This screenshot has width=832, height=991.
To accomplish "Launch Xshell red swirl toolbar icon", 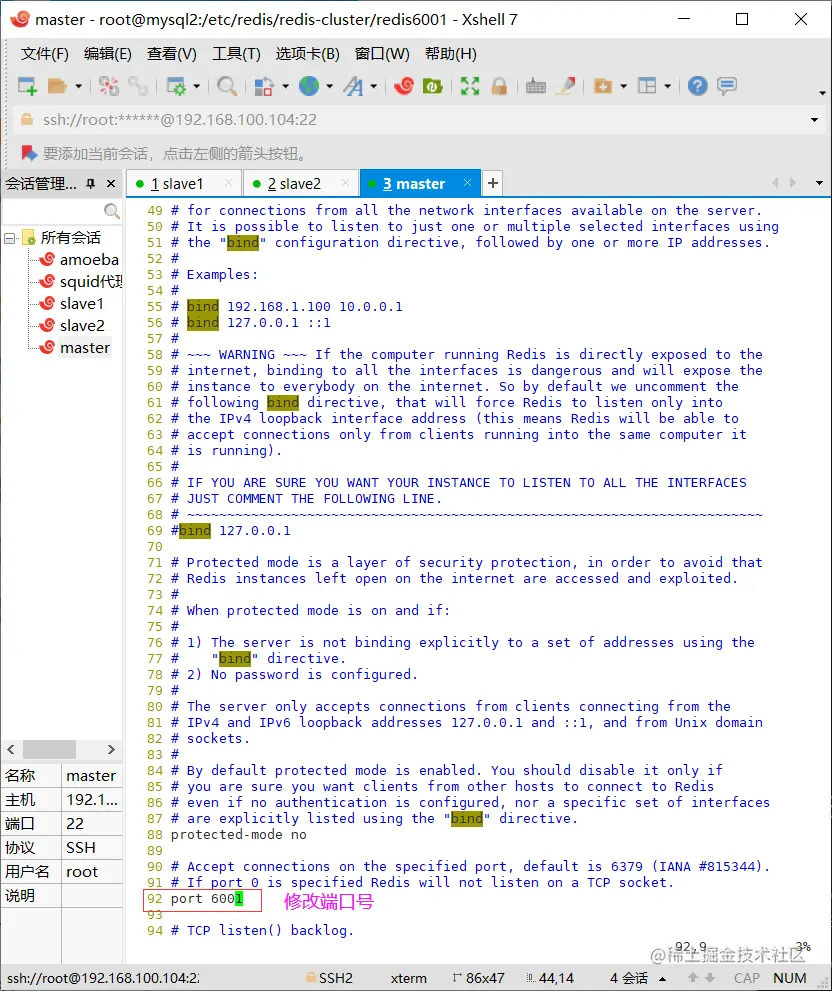I will pyautogui.click(x=403, y=86).
